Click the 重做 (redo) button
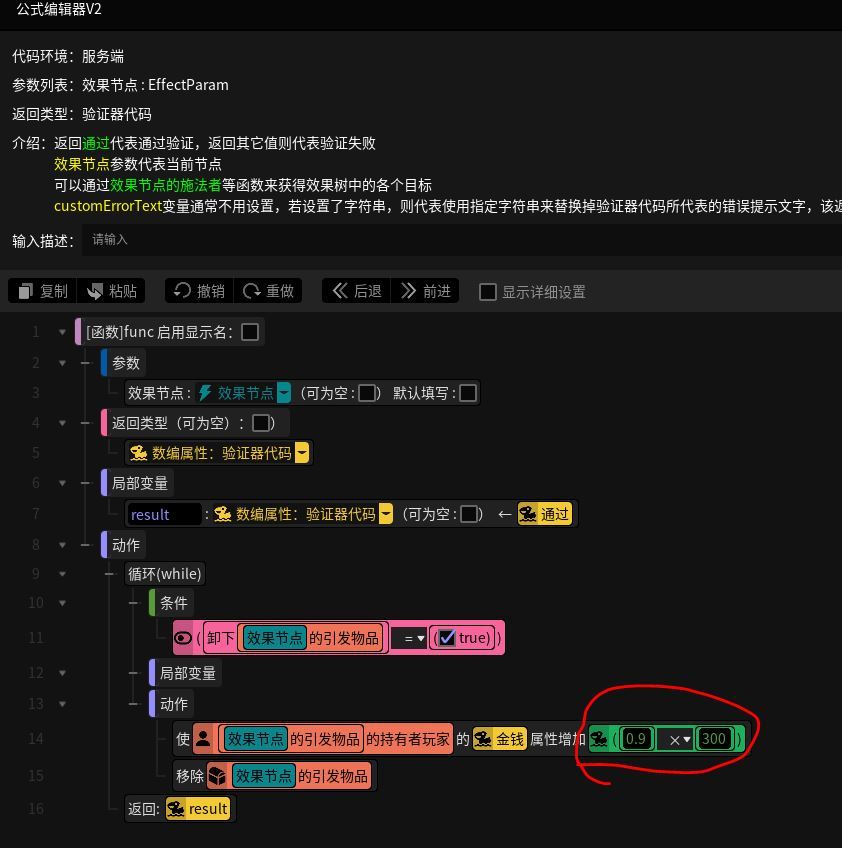The width and height of the screenshot is (842, 848). coord(268,292)
